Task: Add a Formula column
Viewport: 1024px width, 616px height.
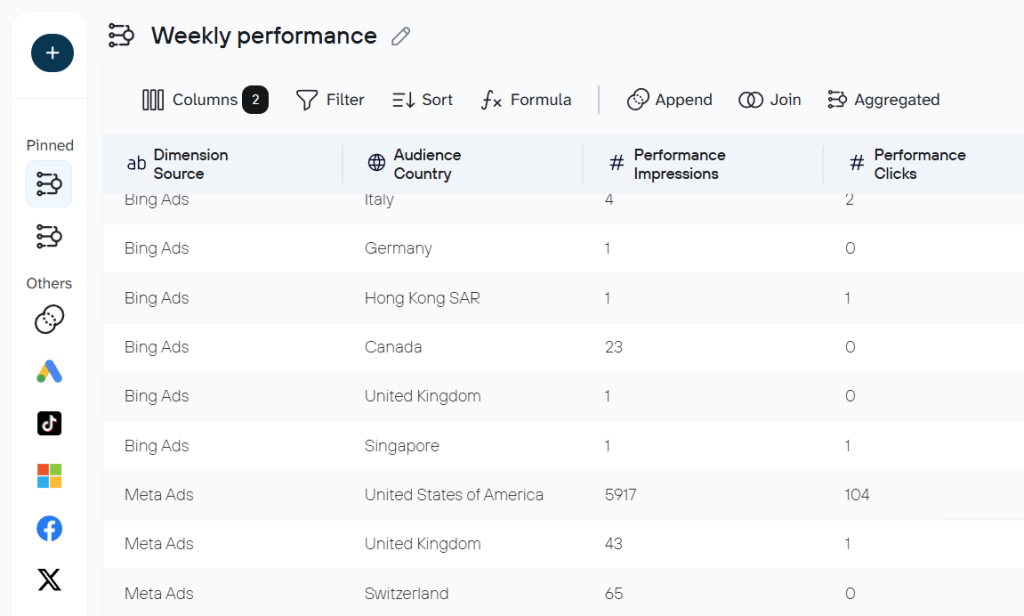Action: 526,100
